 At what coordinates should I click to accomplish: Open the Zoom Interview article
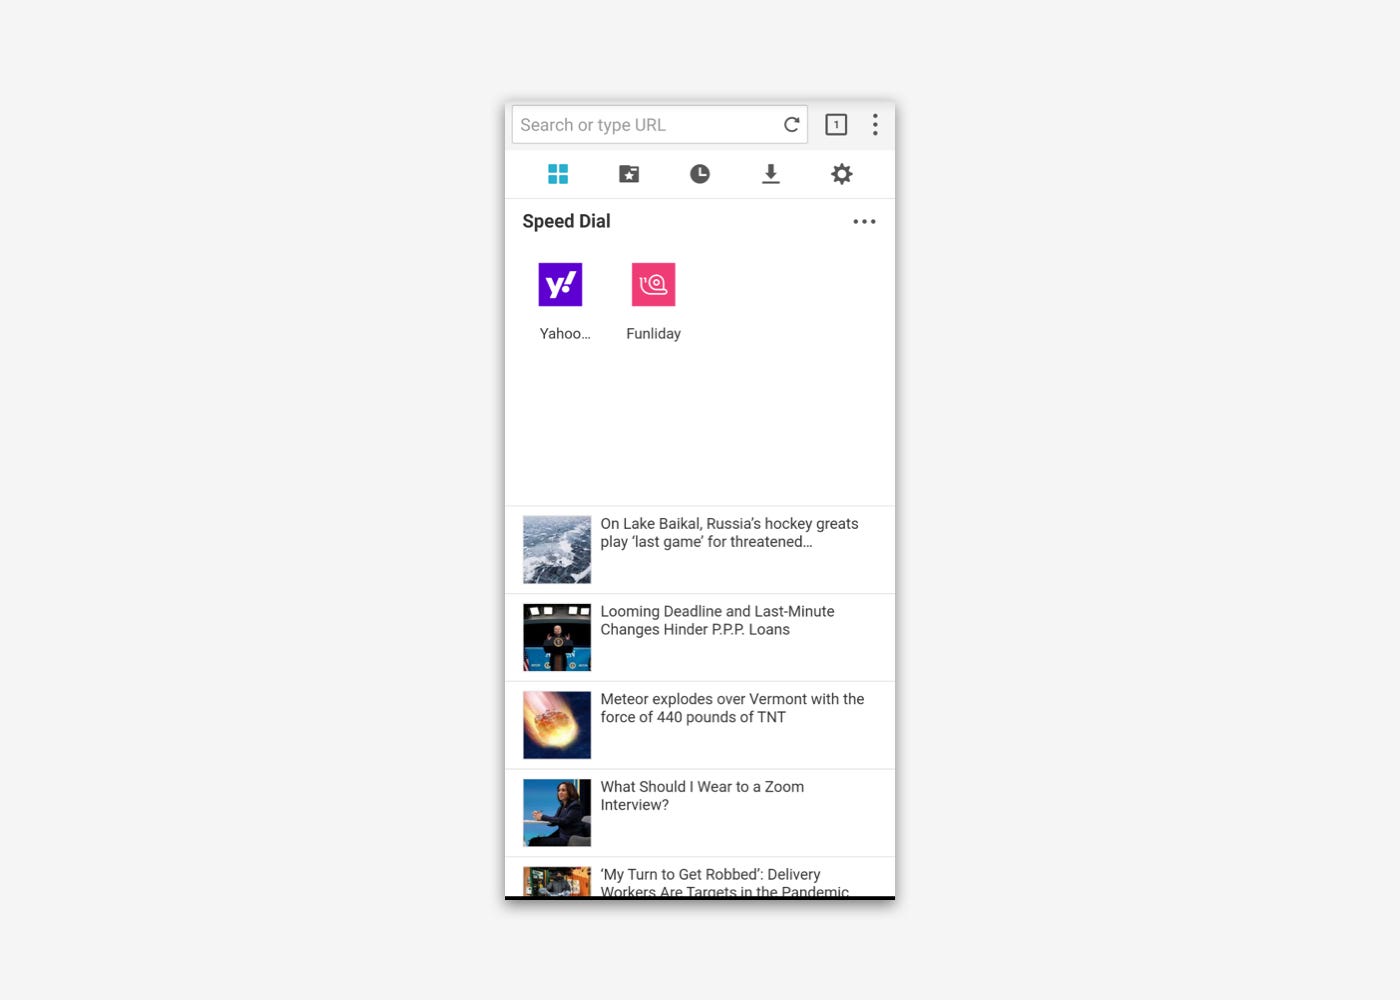pos(700,813)
